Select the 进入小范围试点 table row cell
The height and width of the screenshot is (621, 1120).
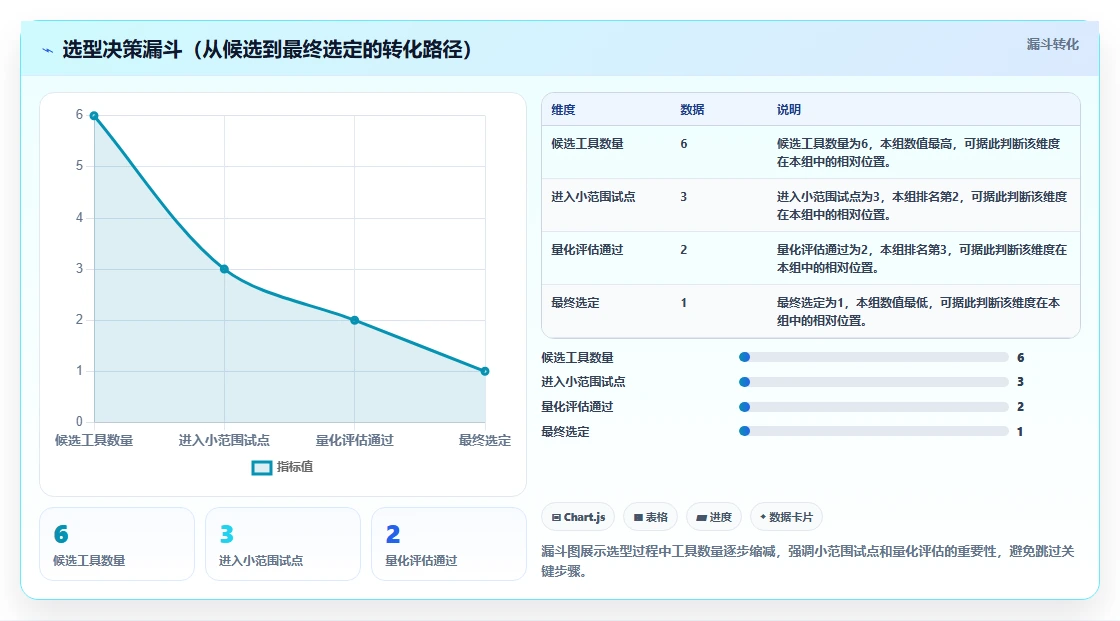pyautogui.click(x=593, y=197)
